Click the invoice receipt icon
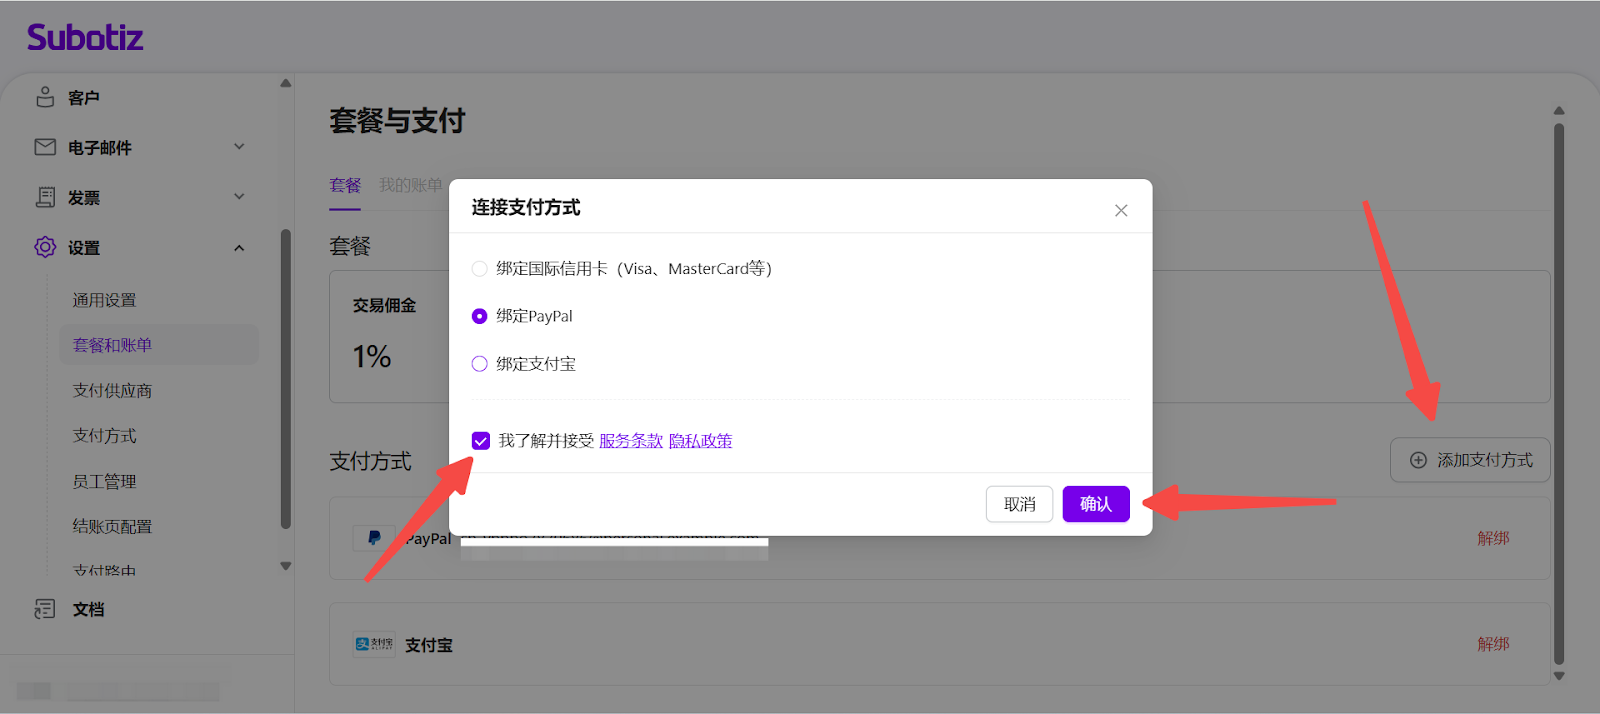Image resolution: width=1600 pixels, height=714 pixels. (45, 197)
